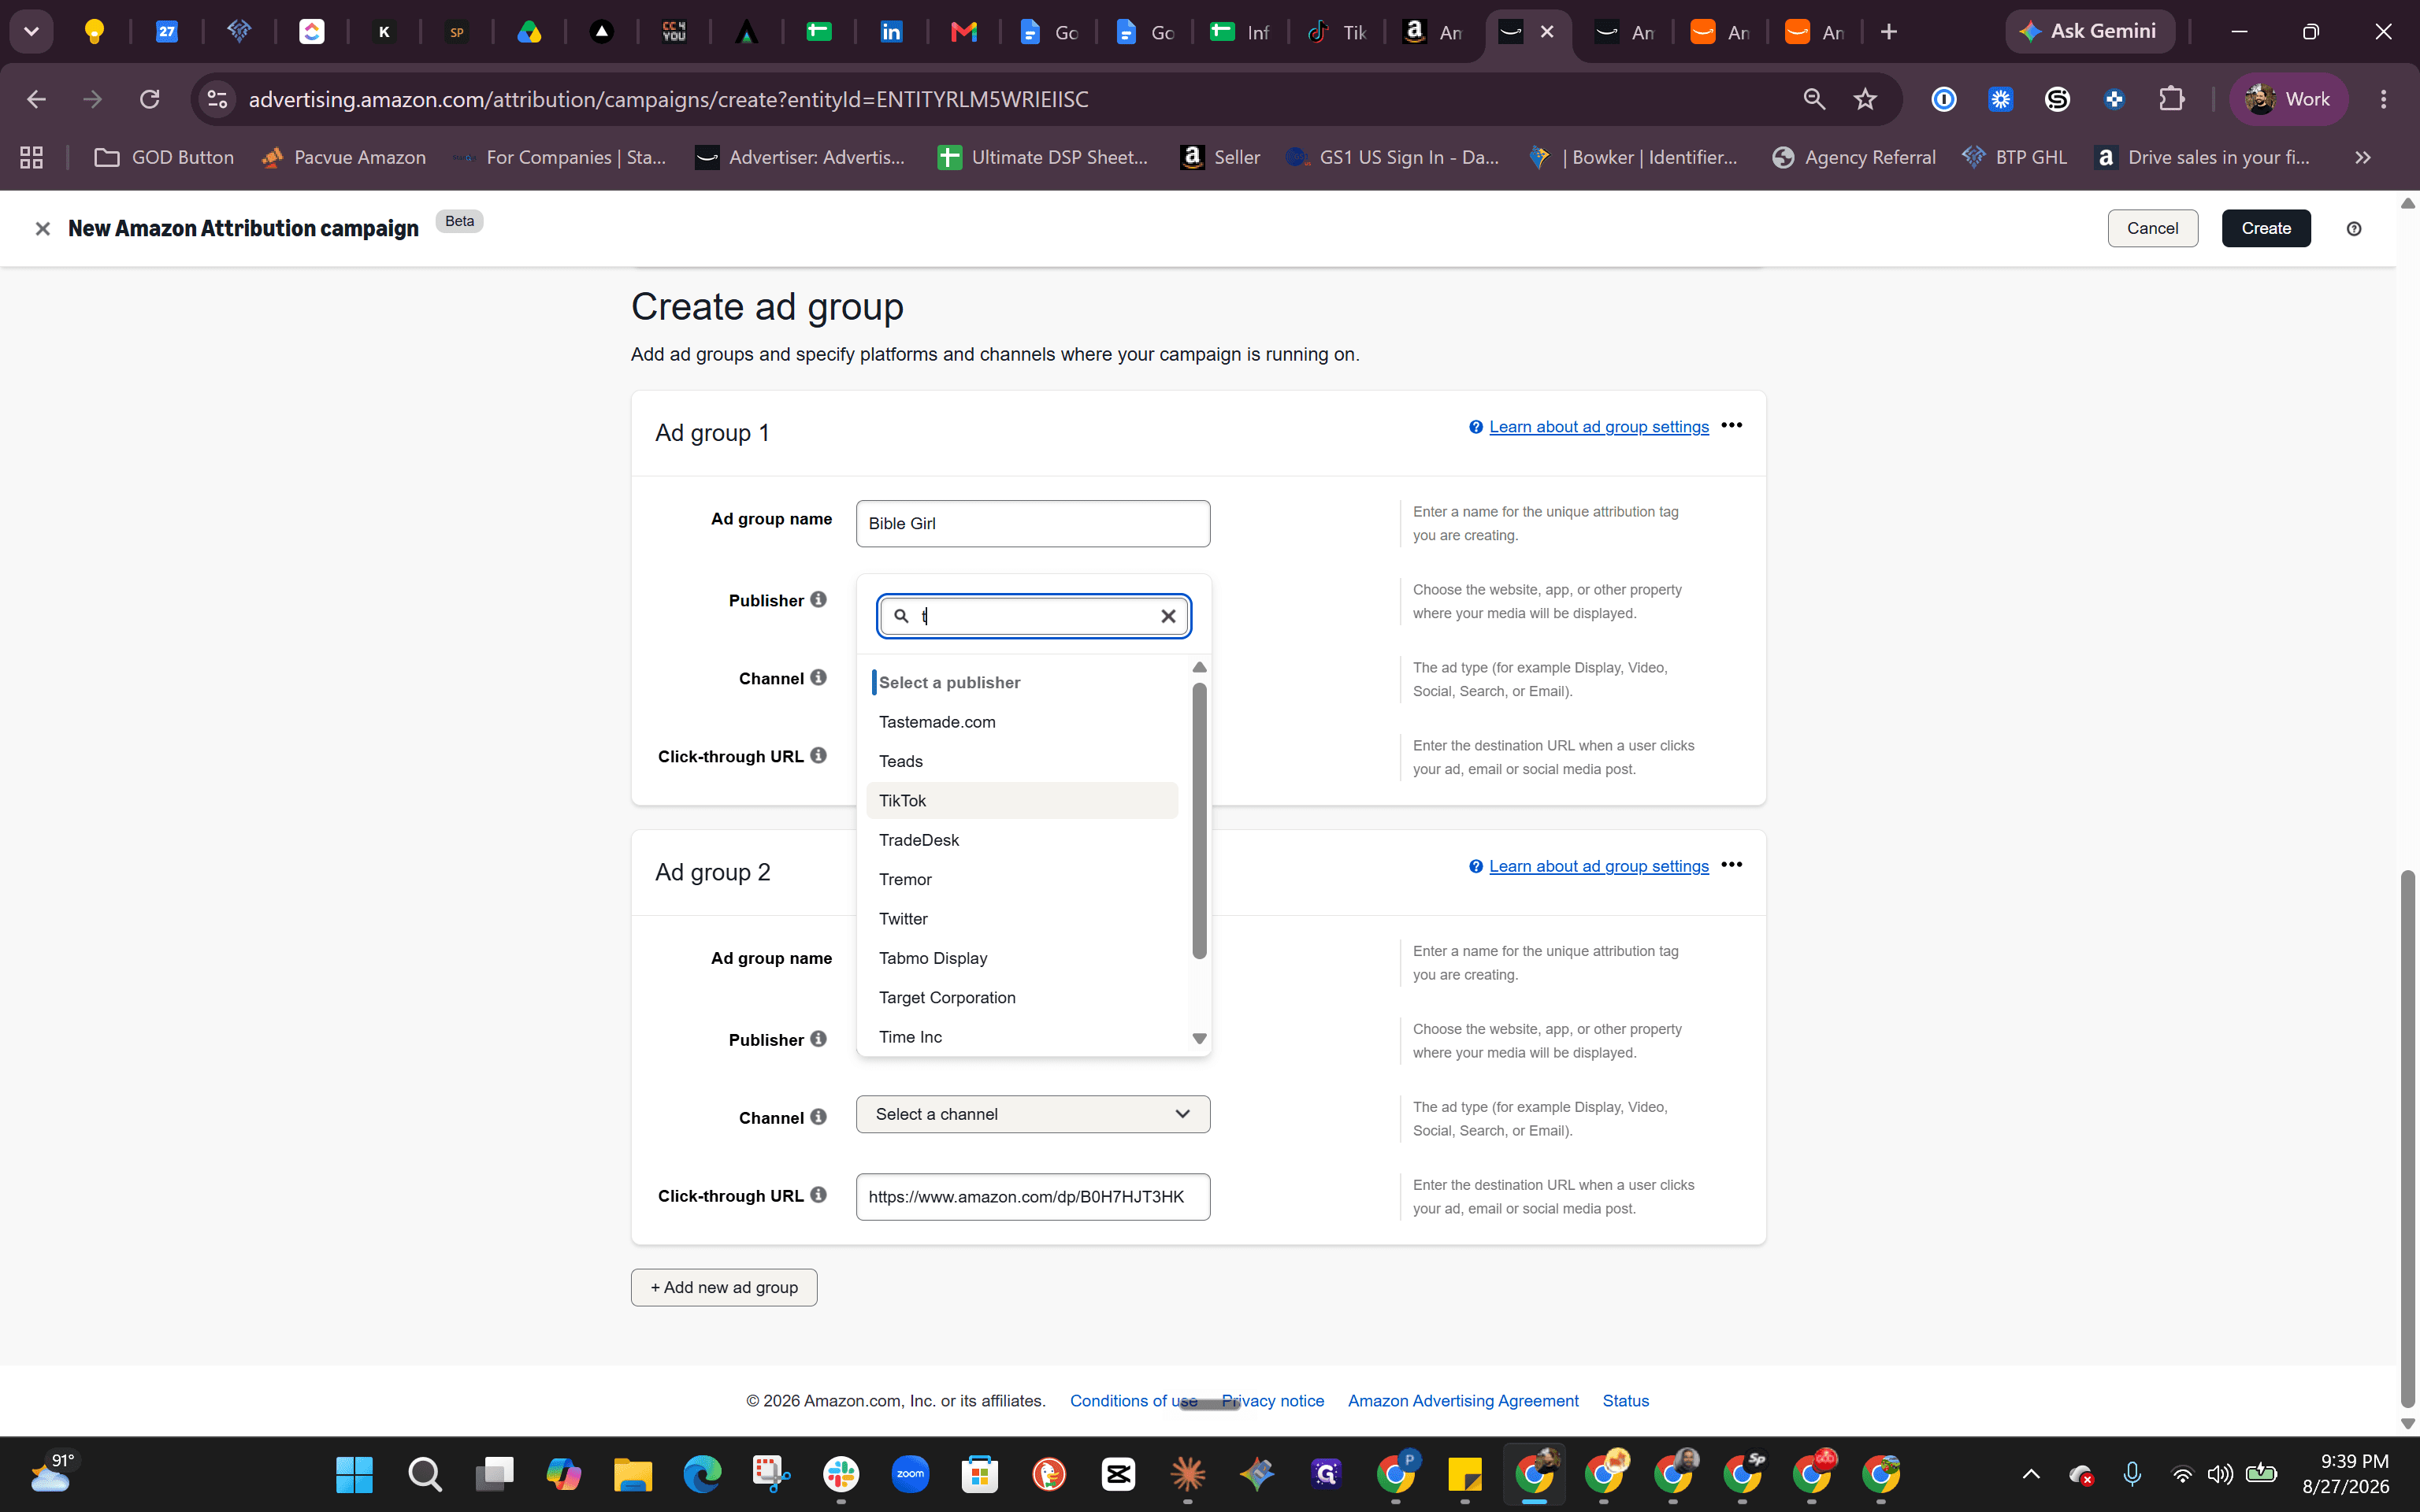Screen dimensions: 2420x1512
Task: Choose Teads publisher option
Action: (1022, 761)
